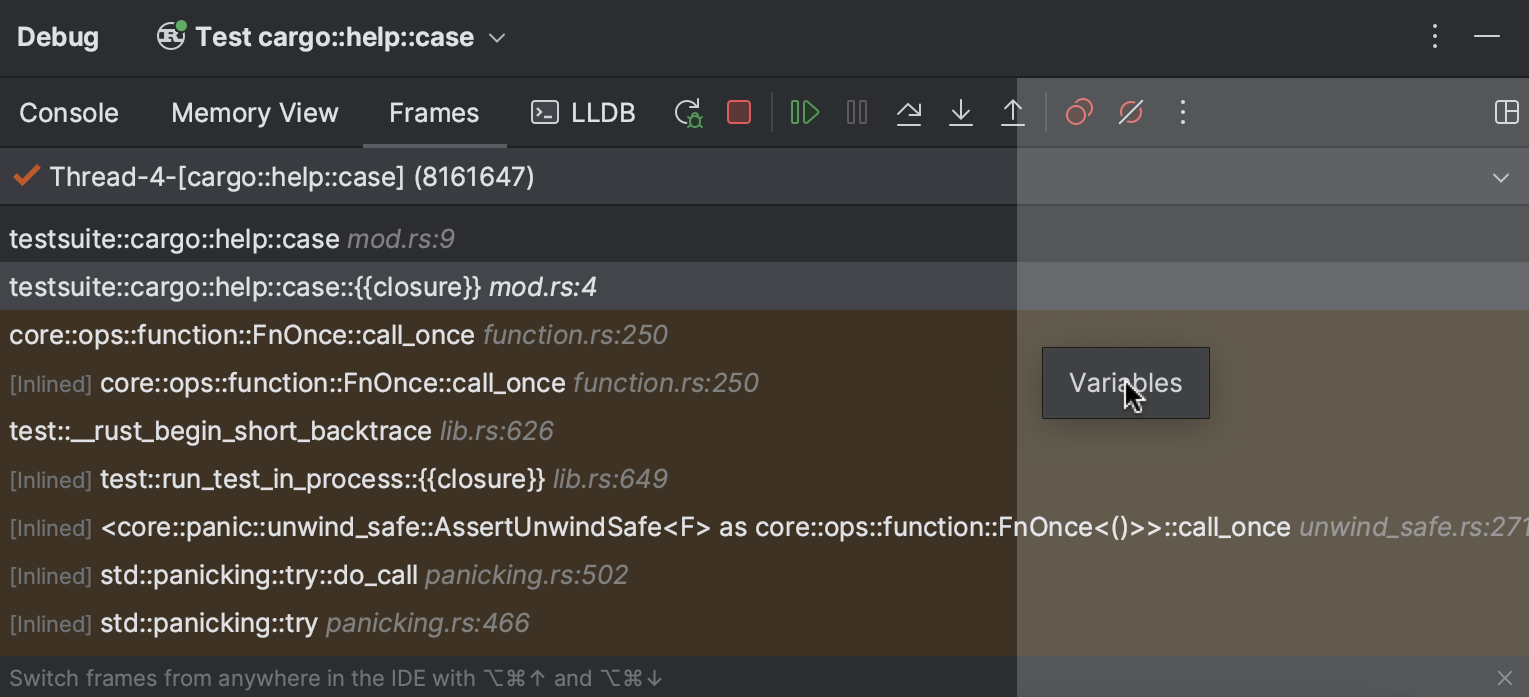Step out of the current frame
This screenshot has width=1529, height=697.
[1013, 112]
